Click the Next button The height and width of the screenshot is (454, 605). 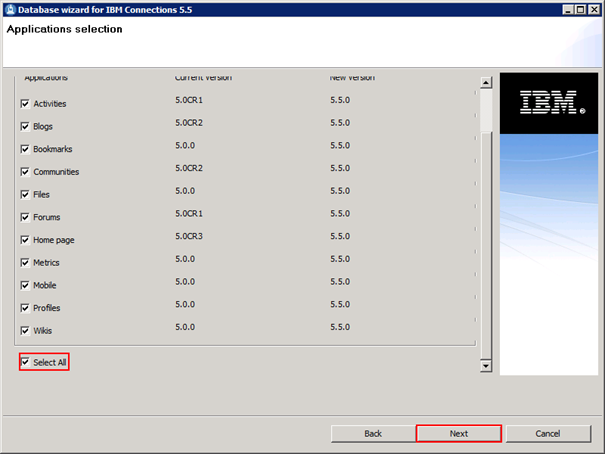coord(458,434)
